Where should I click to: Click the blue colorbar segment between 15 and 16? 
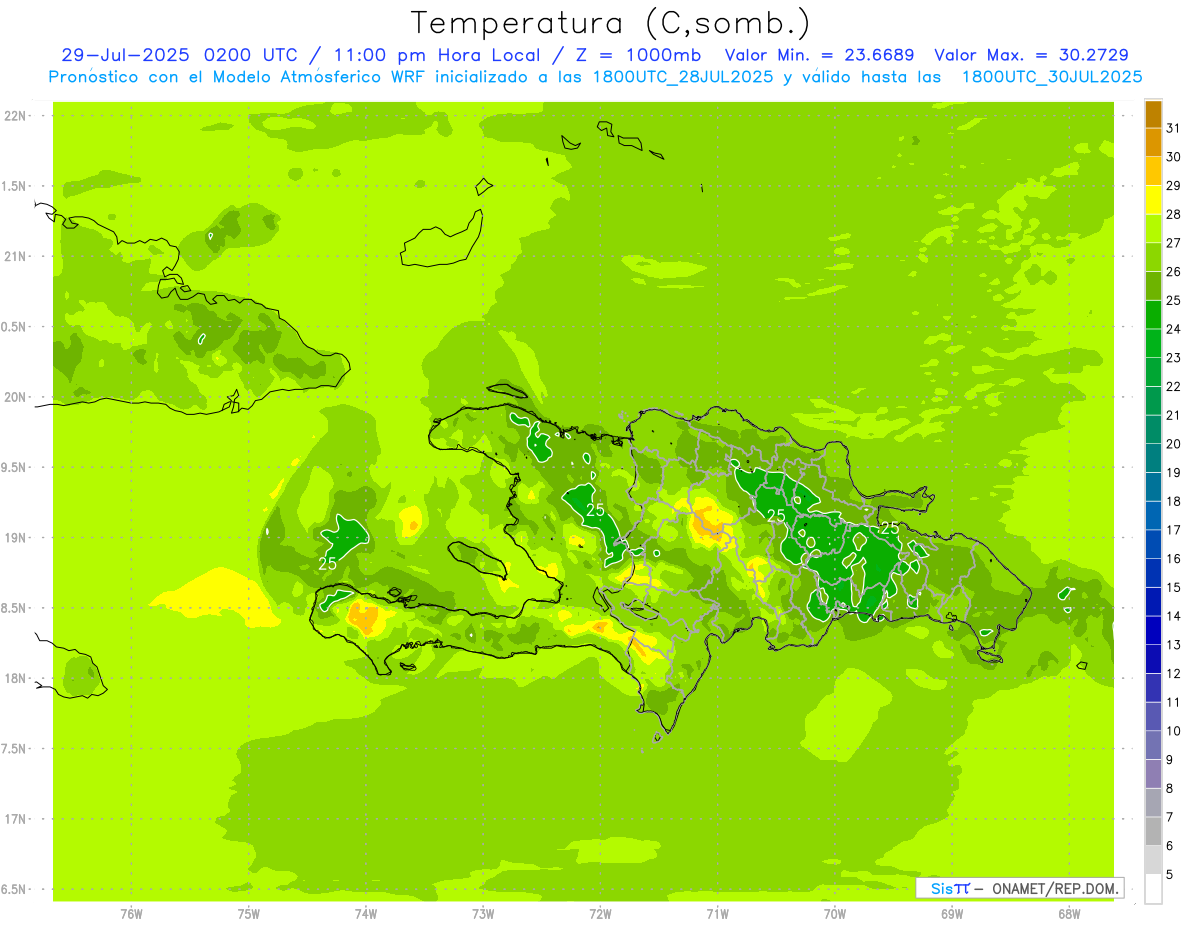pyautogui.click(x=1153, y=573)
